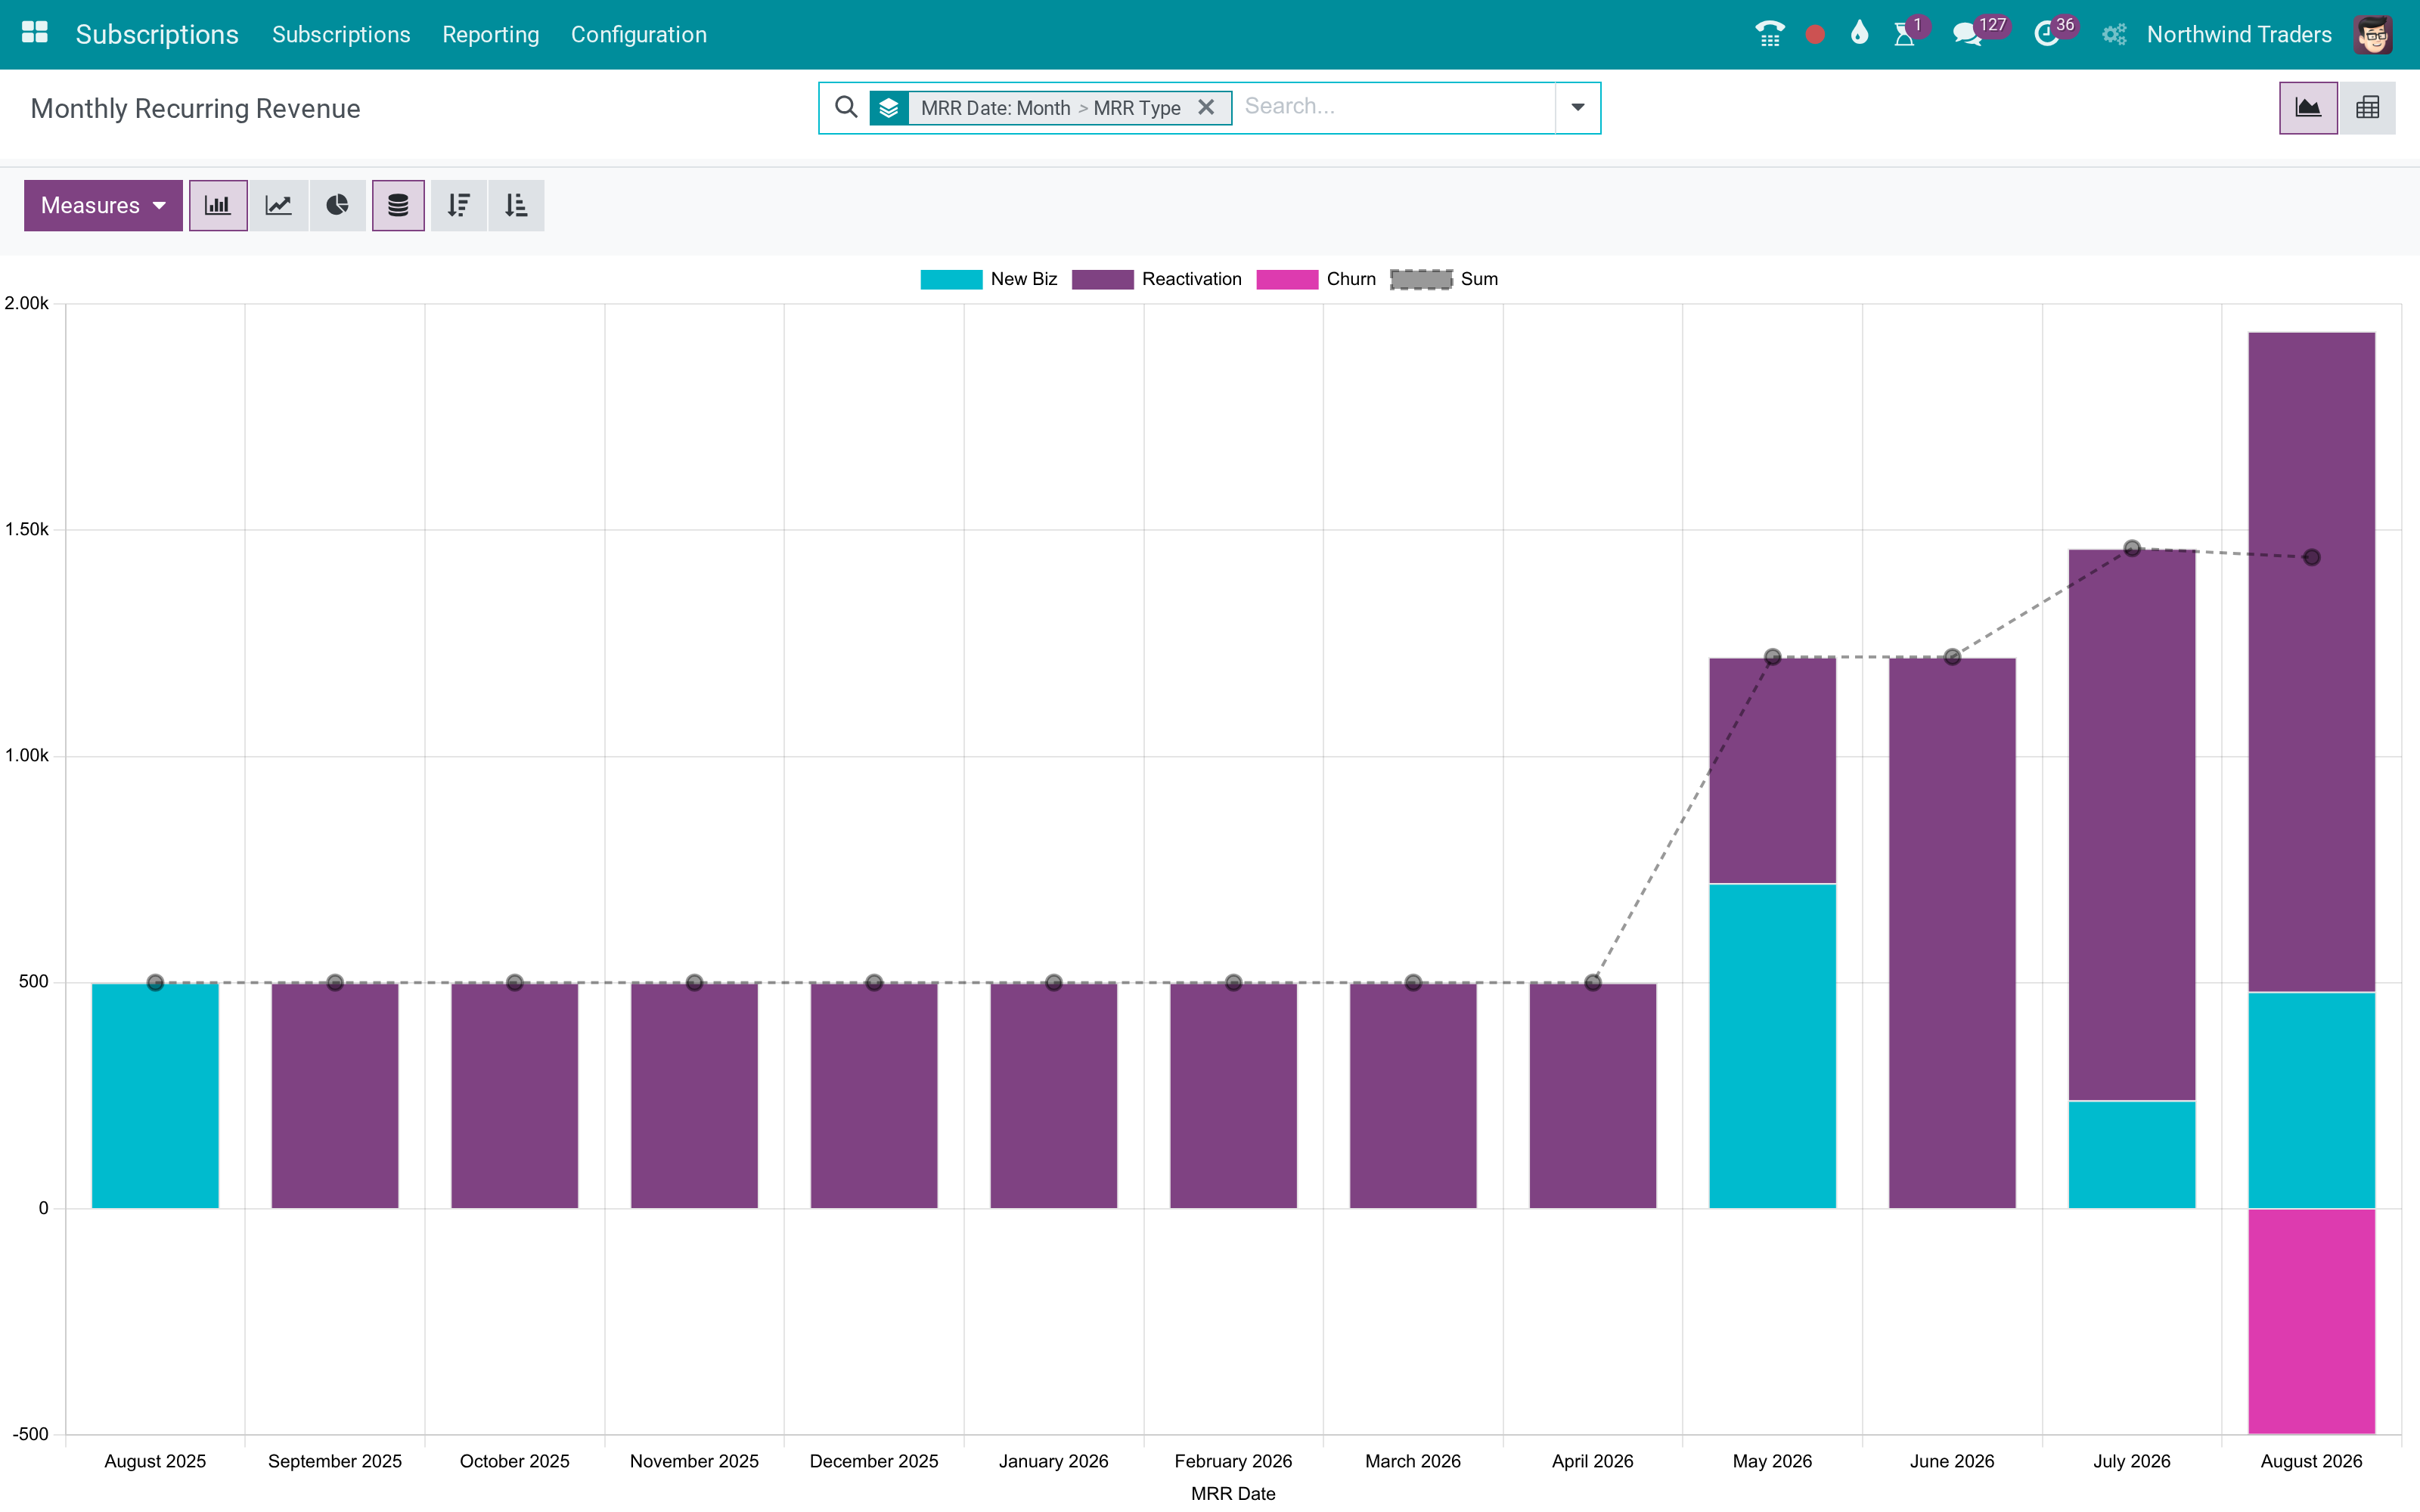Open the VoIP phone icon
This screenshot has height=1512, width=2420.
pyautogui.click(x=1770, y=34)
